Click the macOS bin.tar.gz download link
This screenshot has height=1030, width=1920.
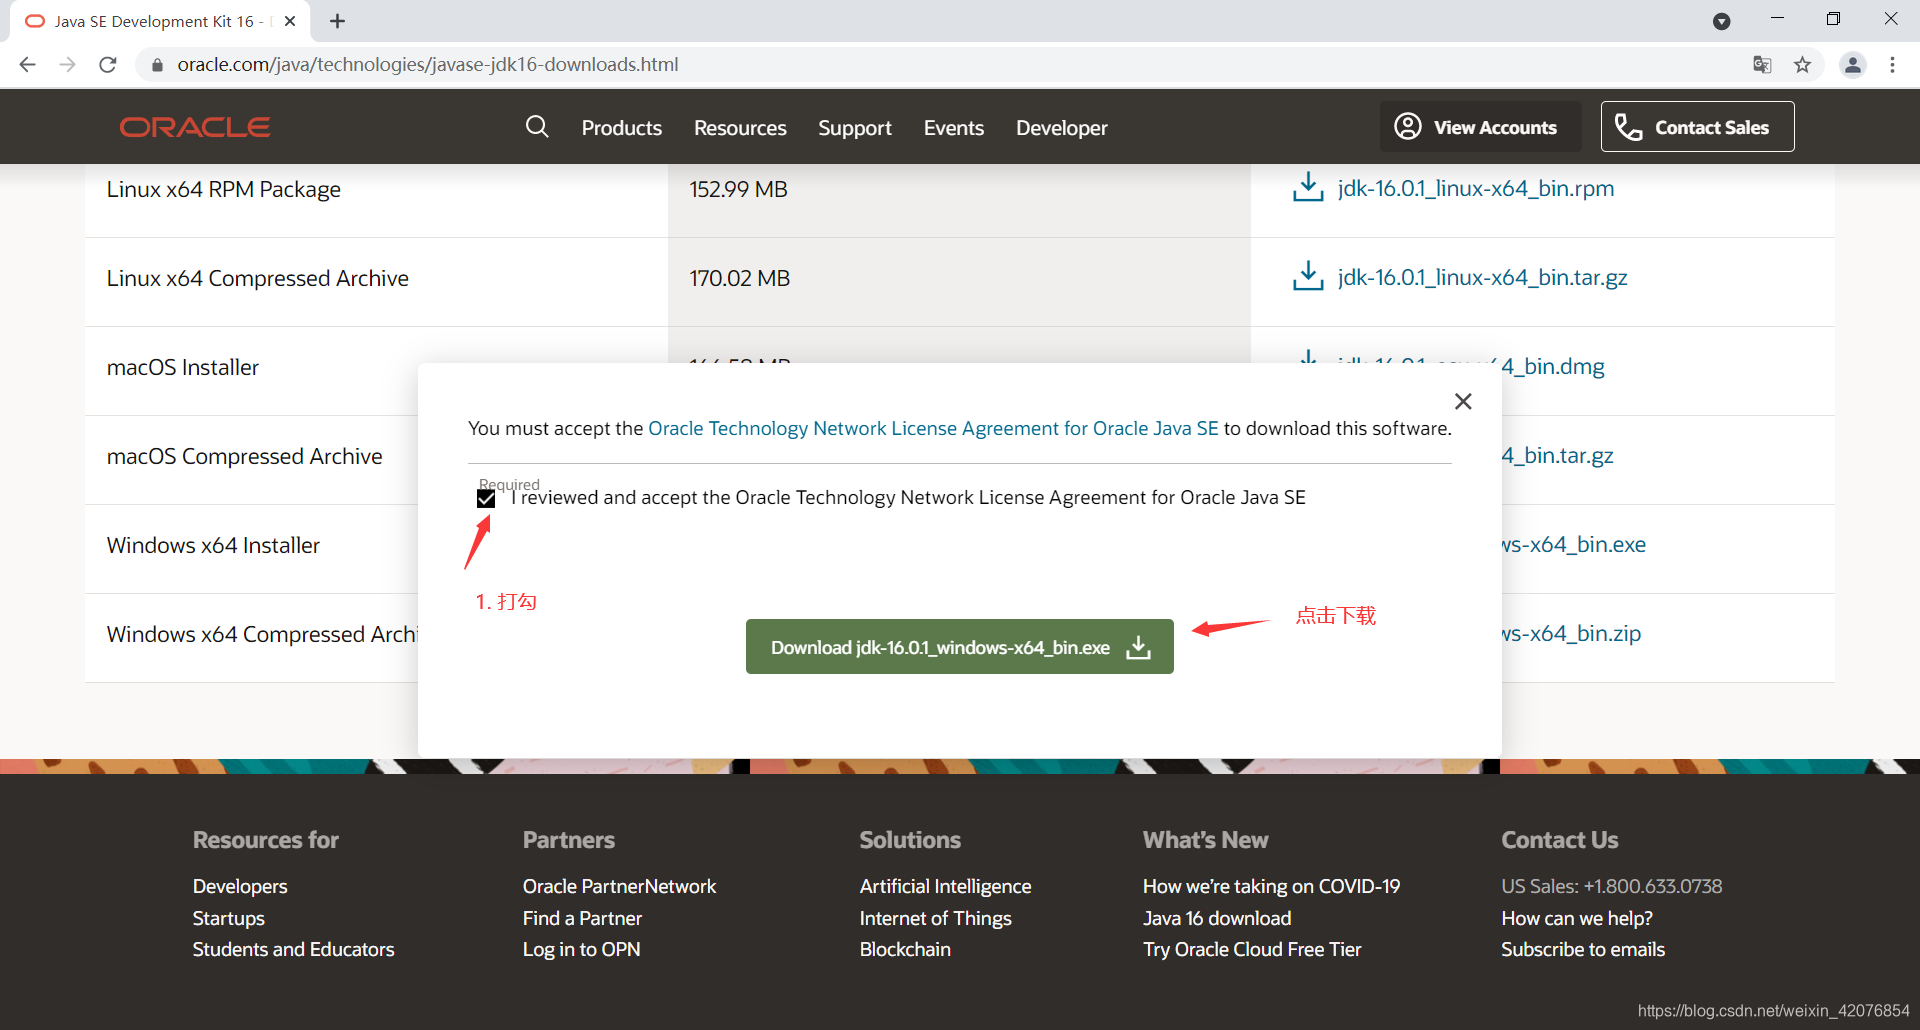pyautogui.click(x=1558, y=455)
